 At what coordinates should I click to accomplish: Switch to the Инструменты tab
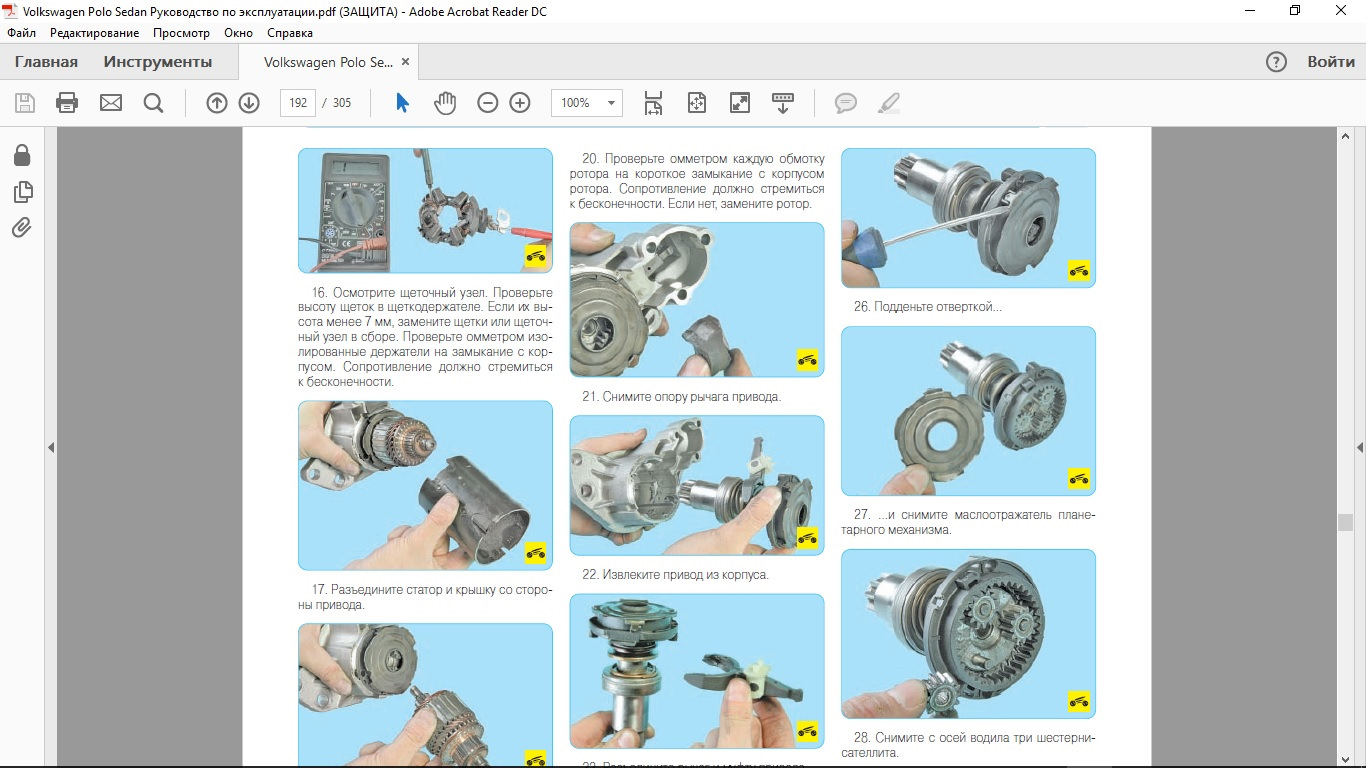coord(158,62)
